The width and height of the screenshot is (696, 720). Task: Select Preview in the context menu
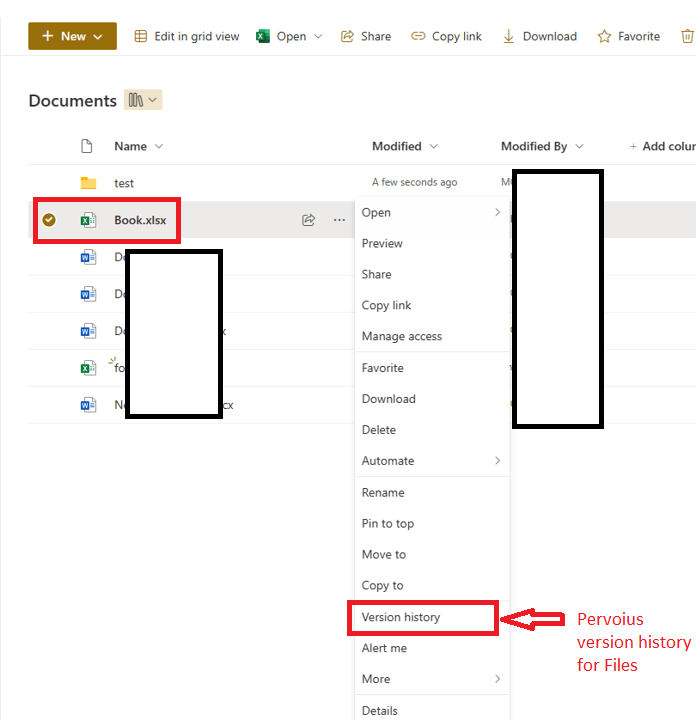[432, 243]
